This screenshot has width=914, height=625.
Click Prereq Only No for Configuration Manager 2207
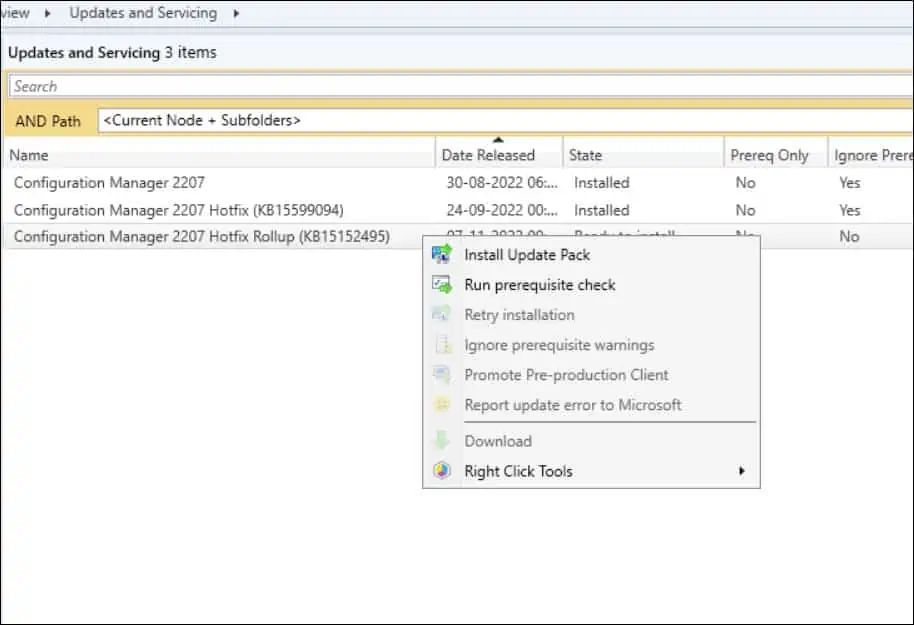[746, 182]
